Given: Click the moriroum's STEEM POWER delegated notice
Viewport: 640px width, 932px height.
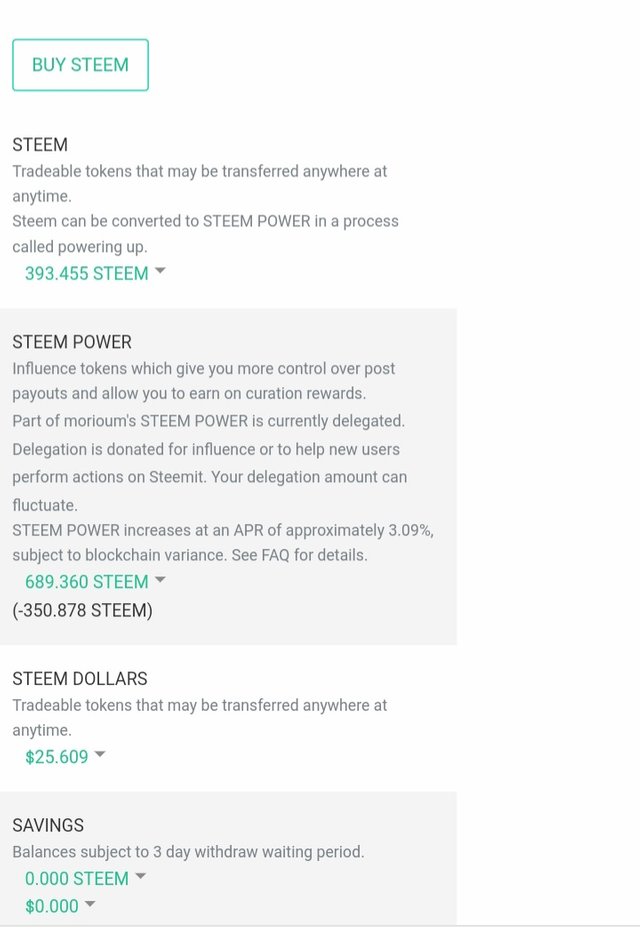Looking at the screenshot, I should pos(209,421).
